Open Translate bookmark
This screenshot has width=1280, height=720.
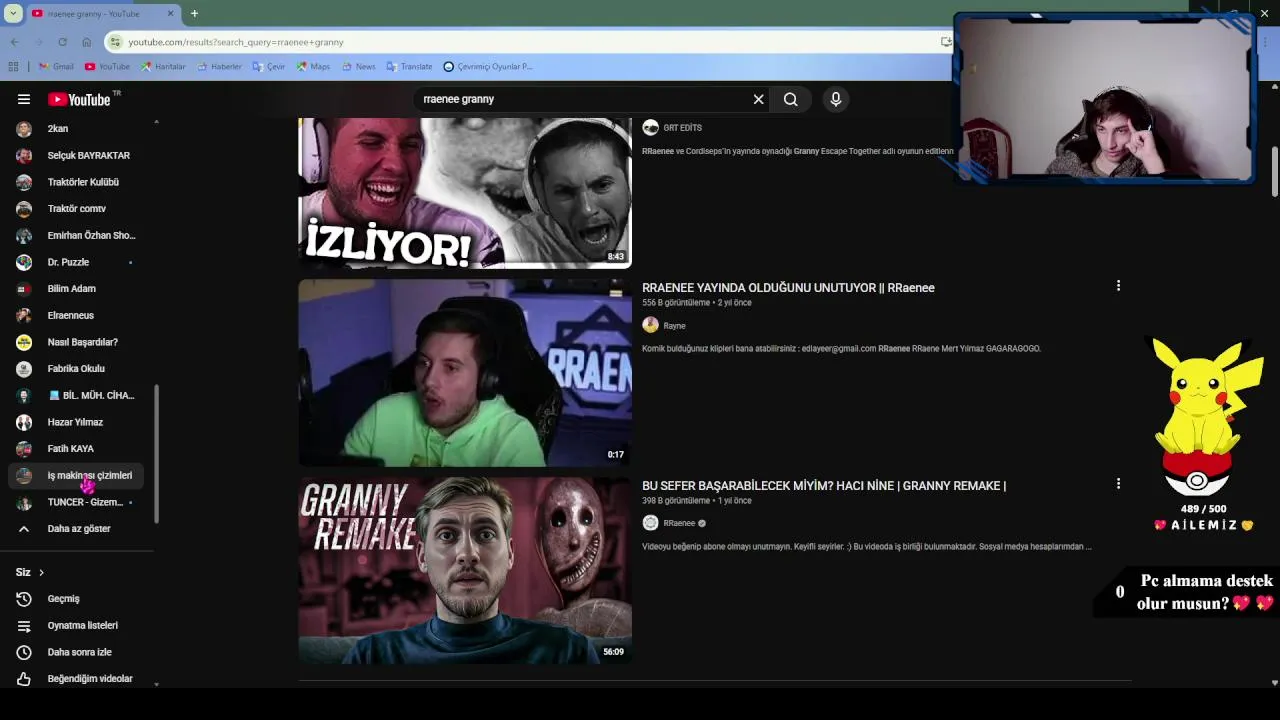point(409,67)
